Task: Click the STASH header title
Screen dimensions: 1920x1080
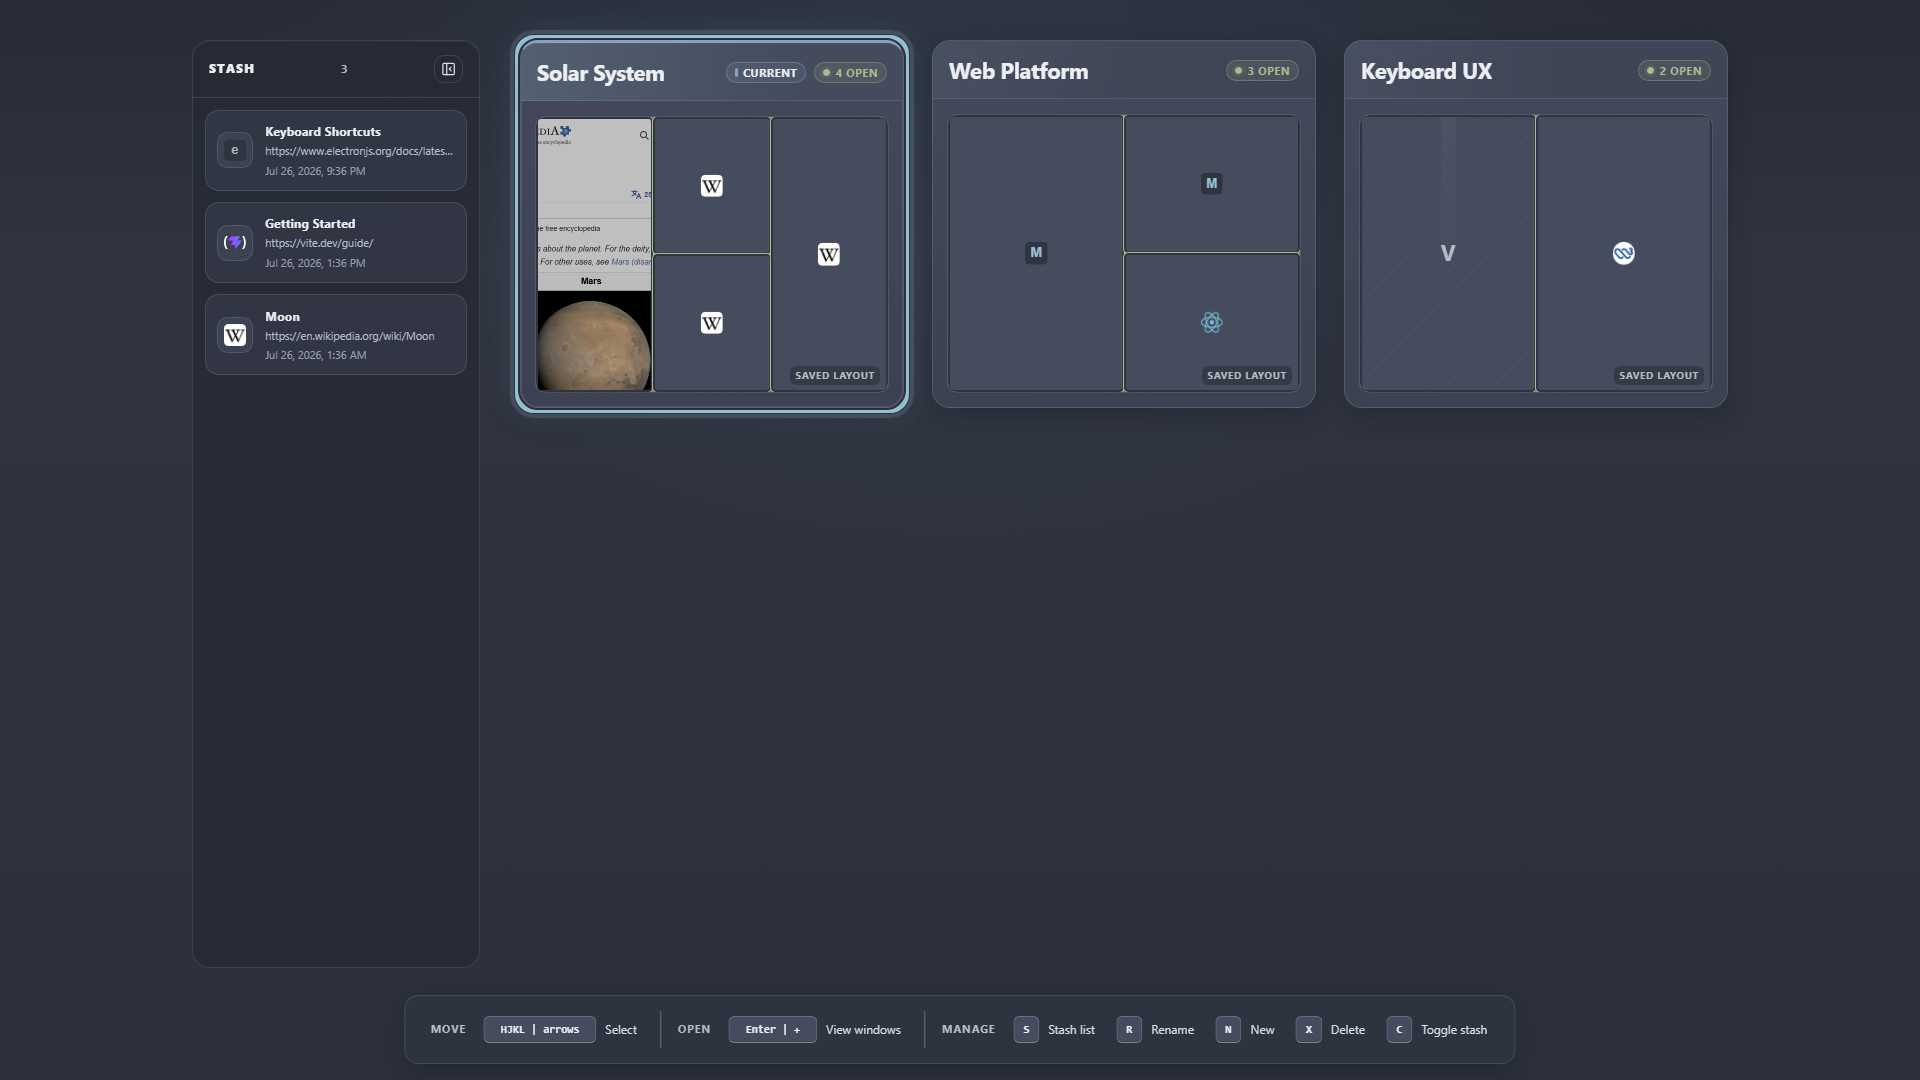Action: [231, 69]
